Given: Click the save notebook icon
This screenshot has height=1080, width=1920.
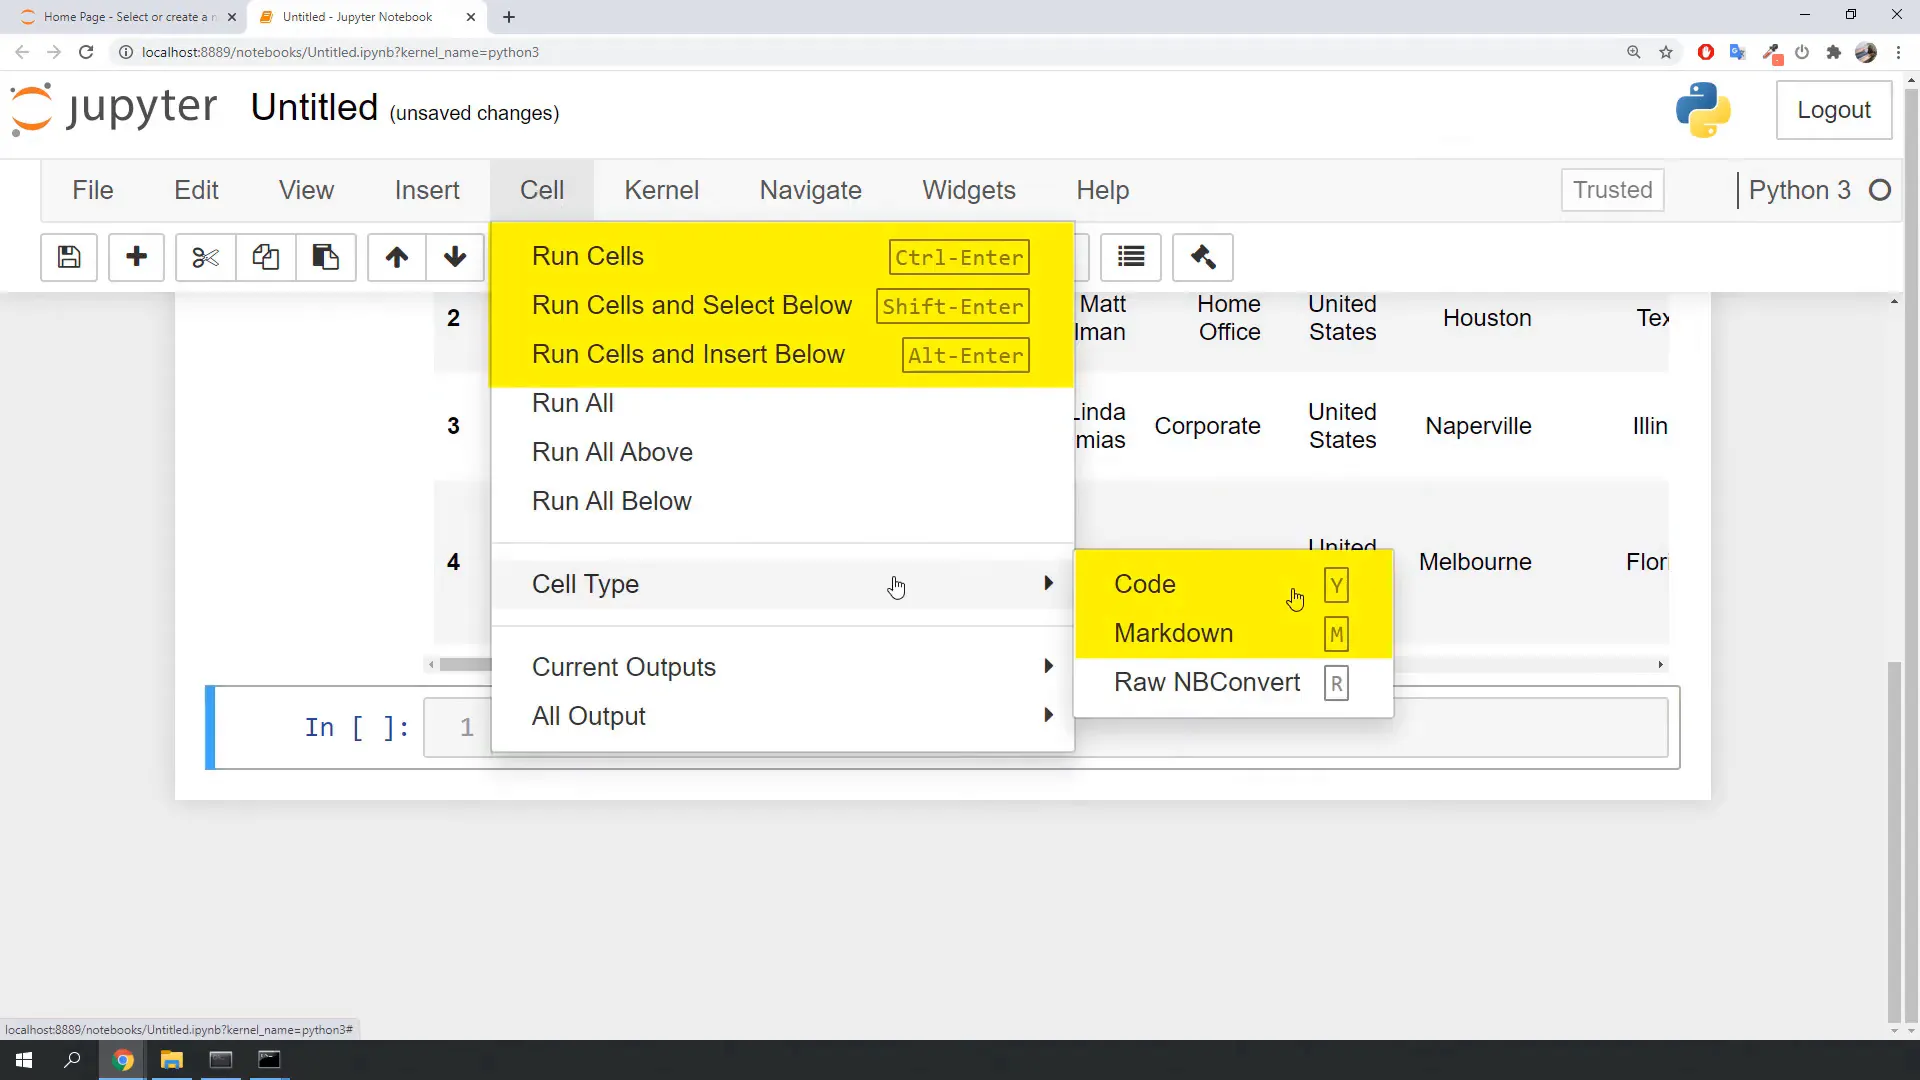Looking at the screenshot, I should click(69, 257).
